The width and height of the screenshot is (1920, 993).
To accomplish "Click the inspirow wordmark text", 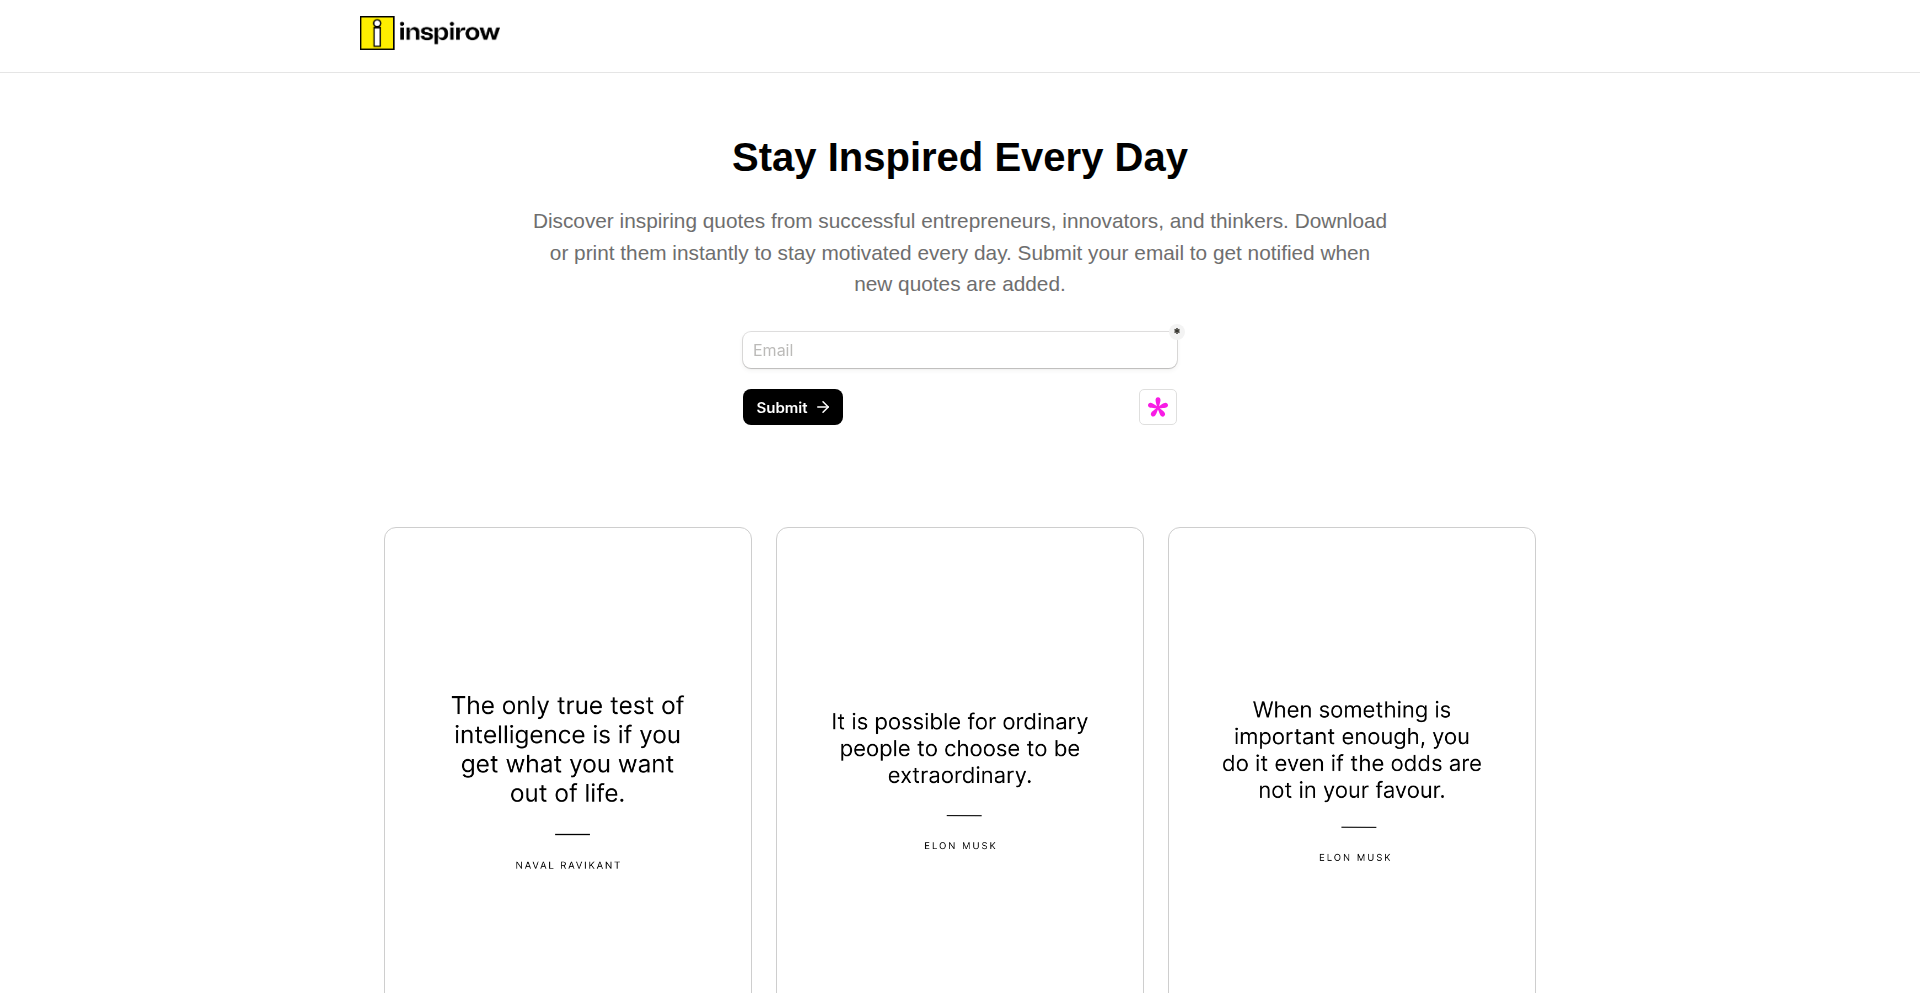I will click(449, 33).
